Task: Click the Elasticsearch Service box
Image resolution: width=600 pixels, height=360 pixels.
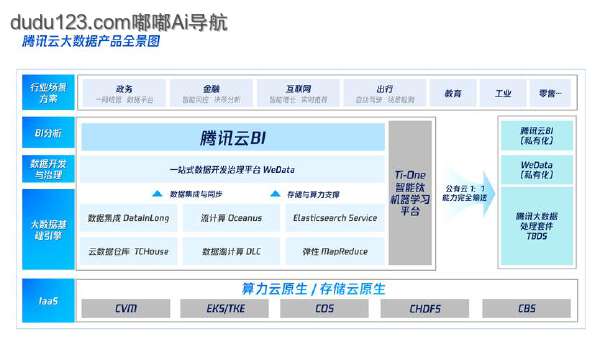Action: click(x=335, y=218)
